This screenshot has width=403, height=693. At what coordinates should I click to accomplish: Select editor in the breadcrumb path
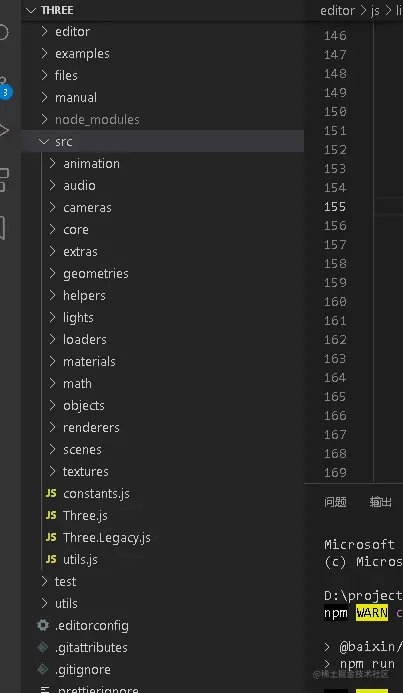pos(338,11)
